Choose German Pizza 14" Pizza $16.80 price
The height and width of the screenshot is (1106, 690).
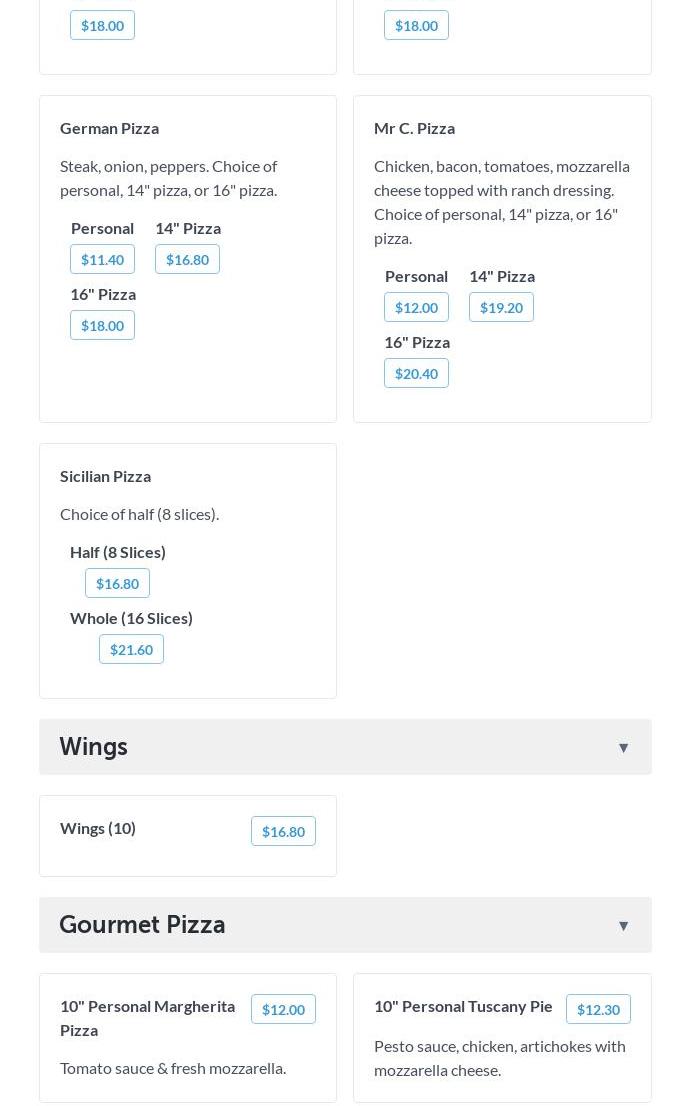point(187,260)
